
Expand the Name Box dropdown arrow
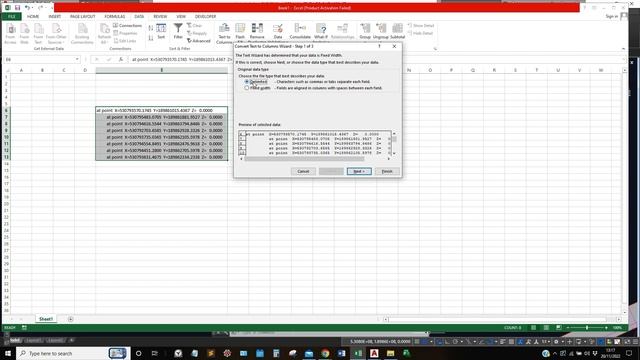click(77, 60)
